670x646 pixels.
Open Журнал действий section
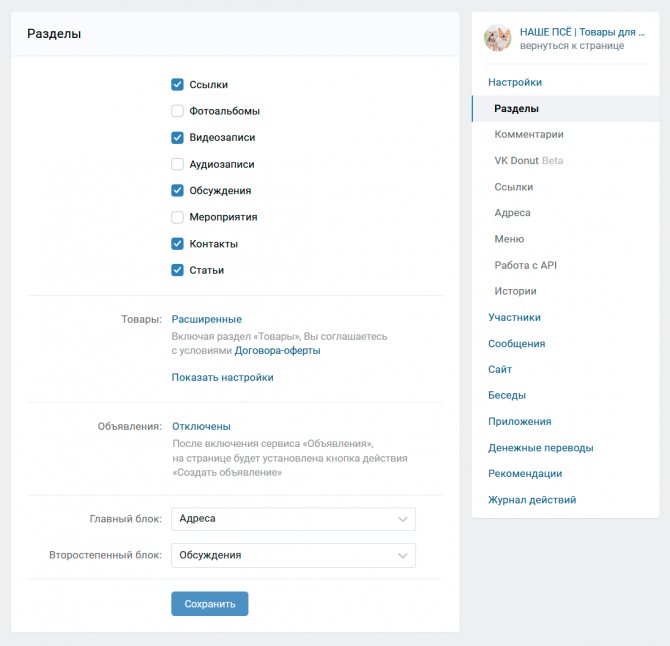[532, 500]
